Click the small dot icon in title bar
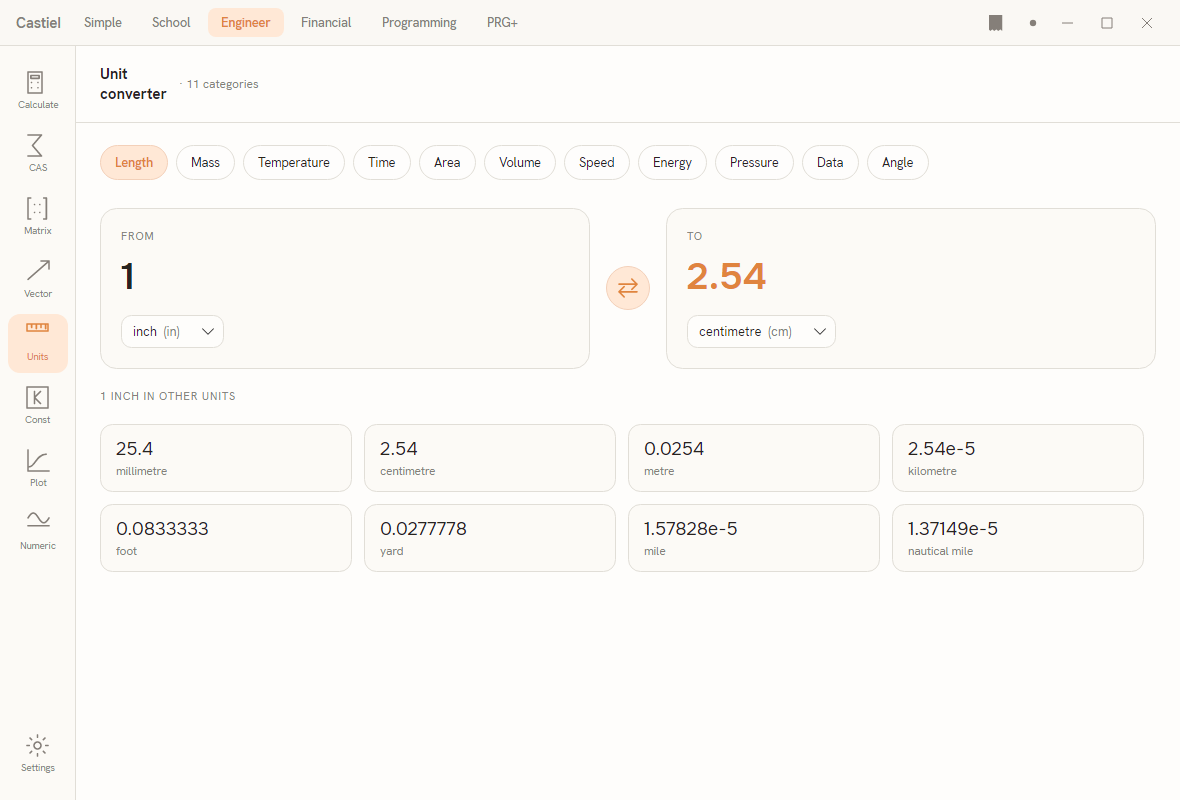Image resolution: width=1180 pixels, height=800 pixels. click(1032, 23)
